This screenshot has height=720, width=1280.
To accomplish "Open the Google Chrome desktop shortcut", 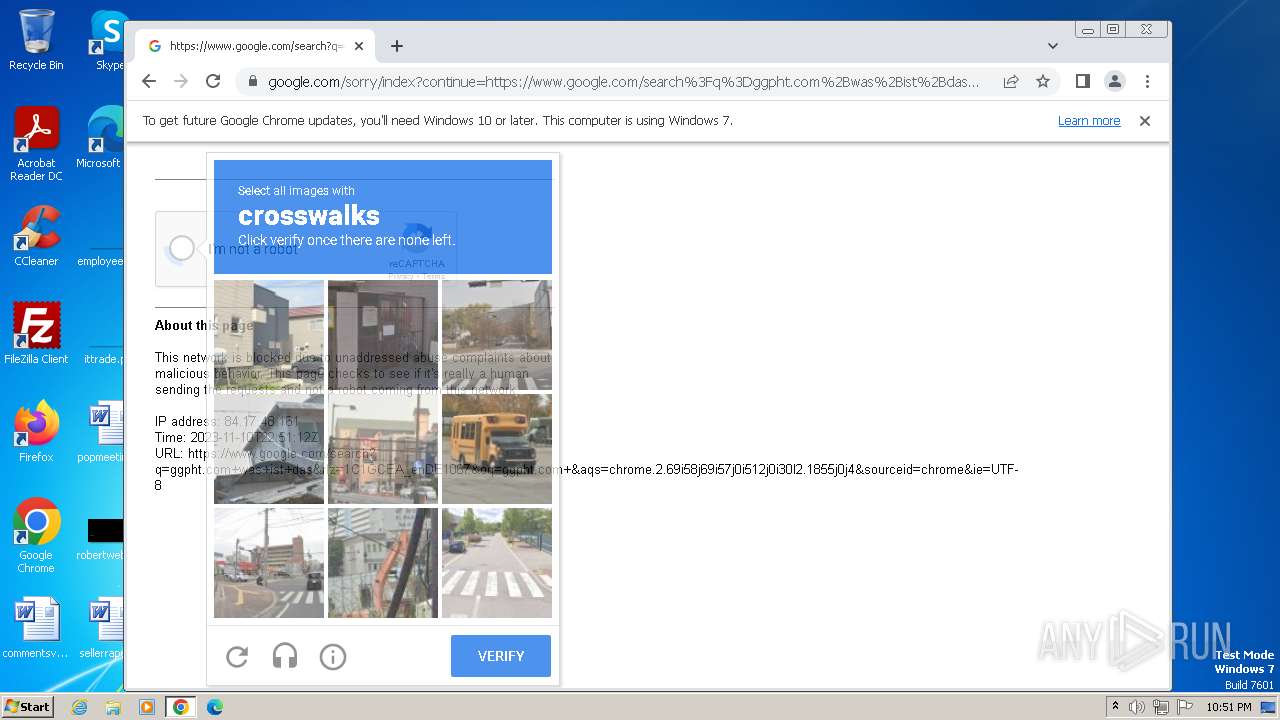I will (36, 536).
